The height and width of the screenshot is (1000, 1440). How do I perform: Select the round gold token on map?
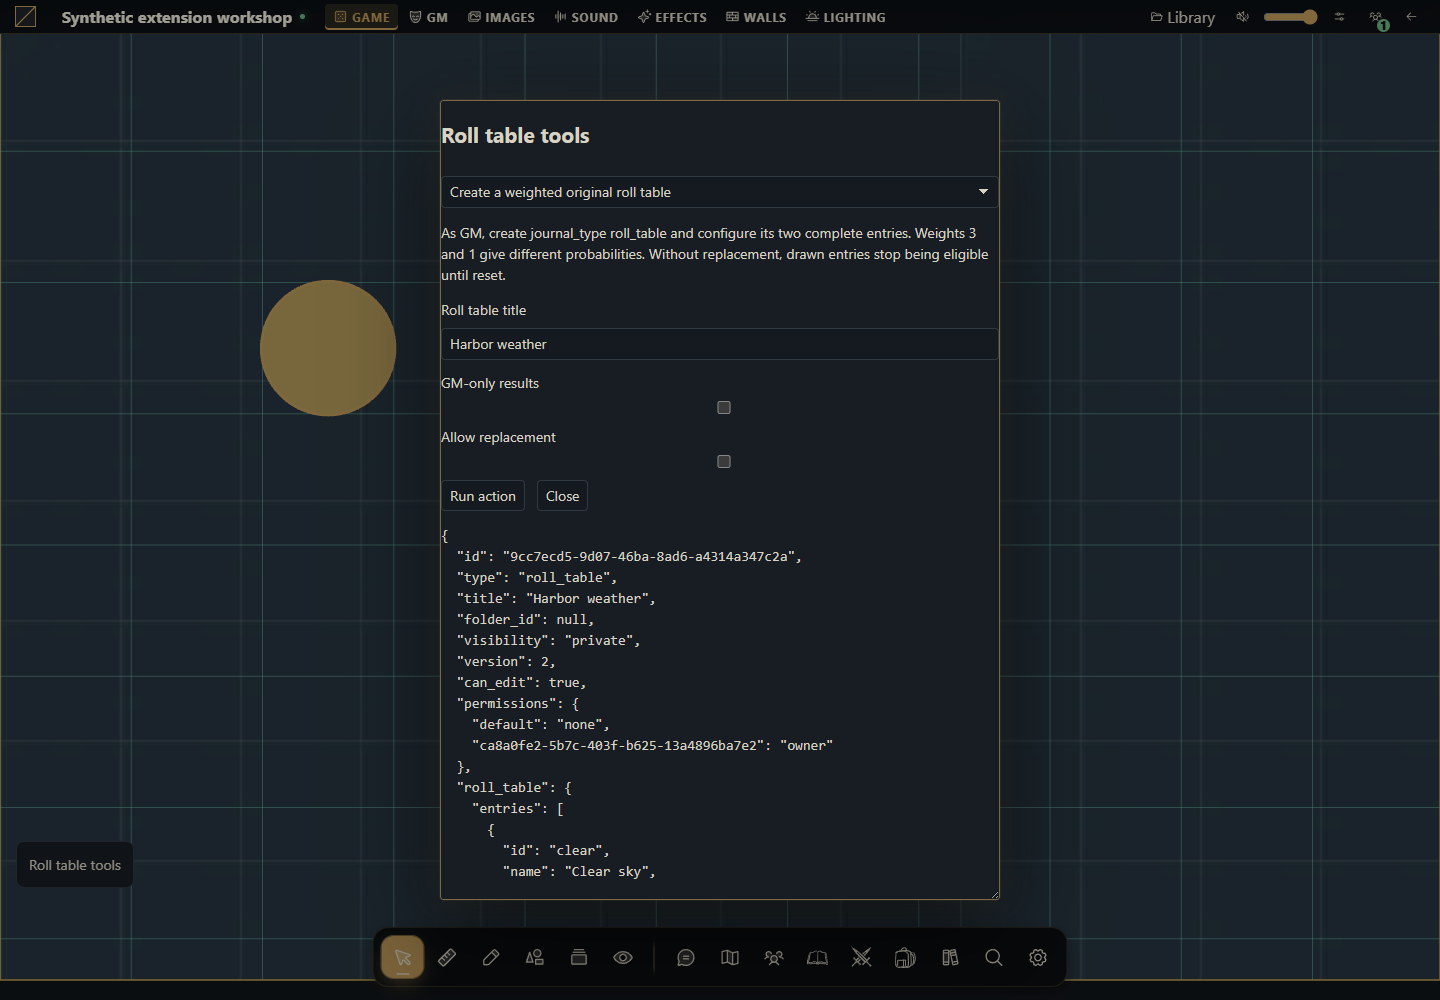click(328, 348)
